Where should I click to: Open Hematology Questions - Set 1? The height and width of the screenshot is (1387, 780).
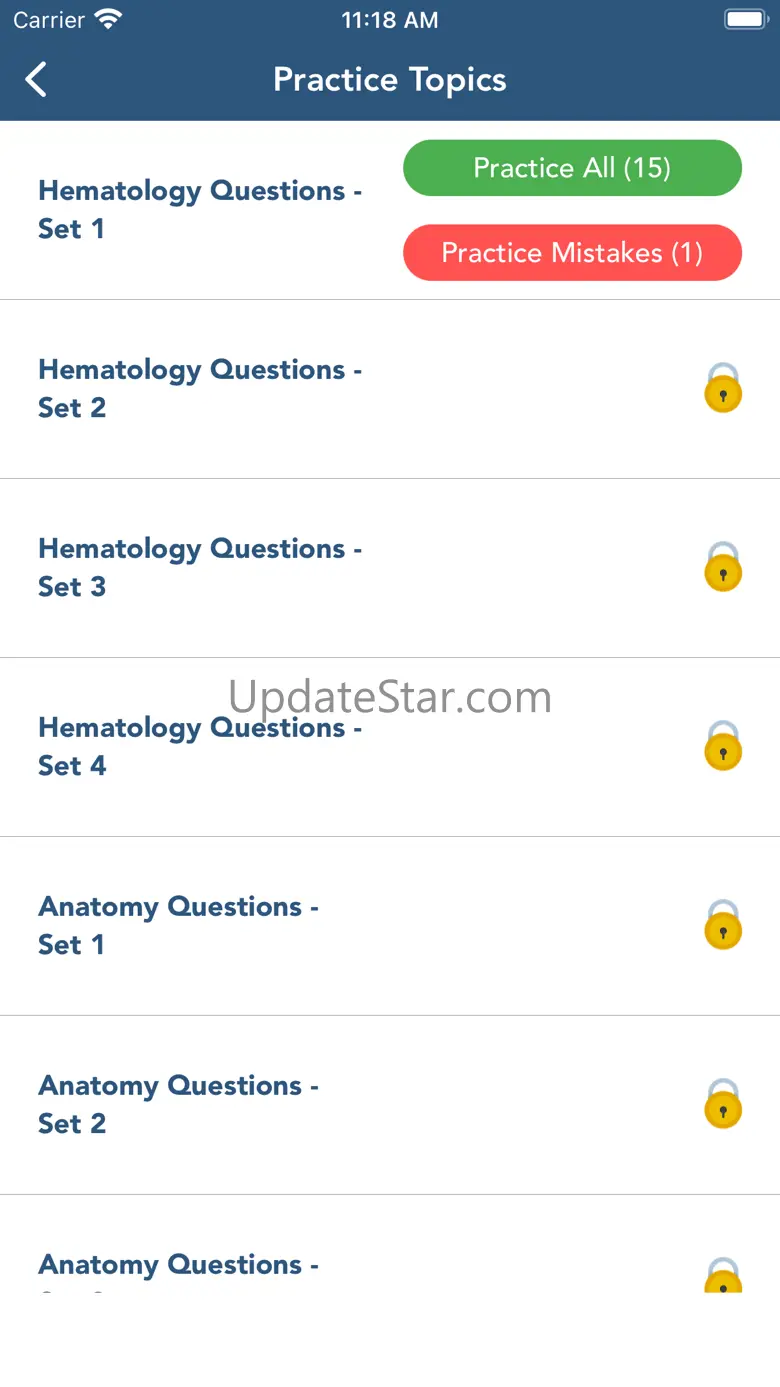(200, 210)
